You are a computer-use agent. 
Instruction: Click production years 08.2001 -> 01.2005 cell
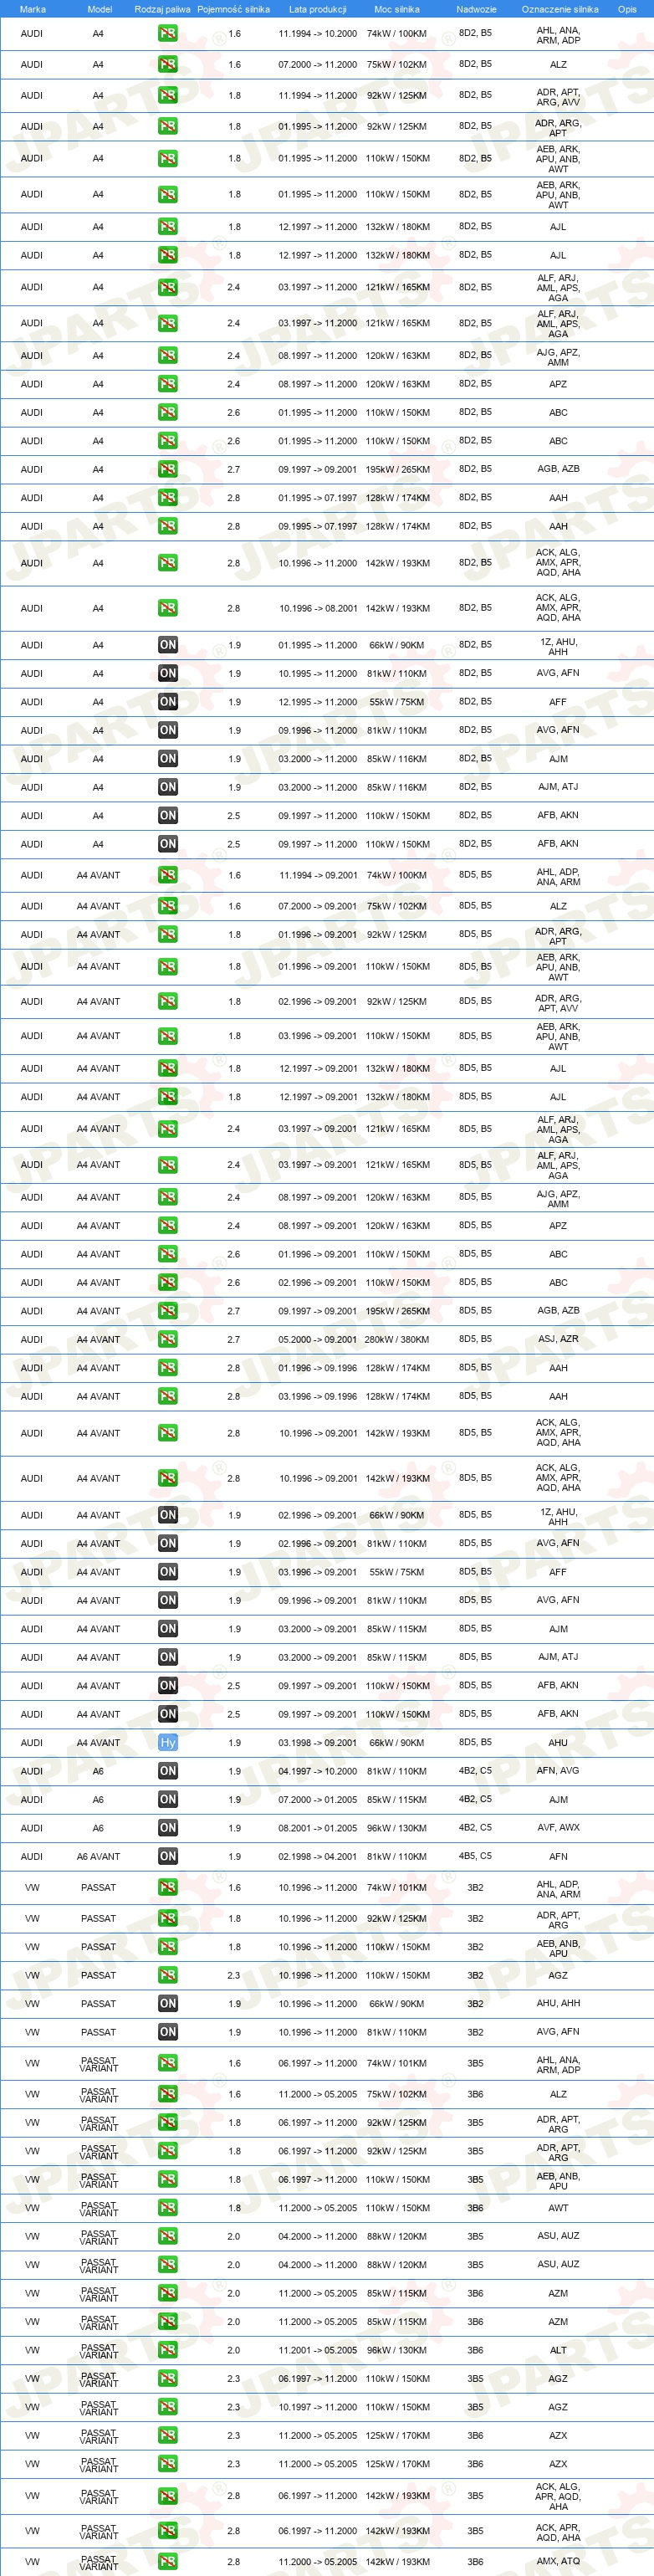point(317,1828)
